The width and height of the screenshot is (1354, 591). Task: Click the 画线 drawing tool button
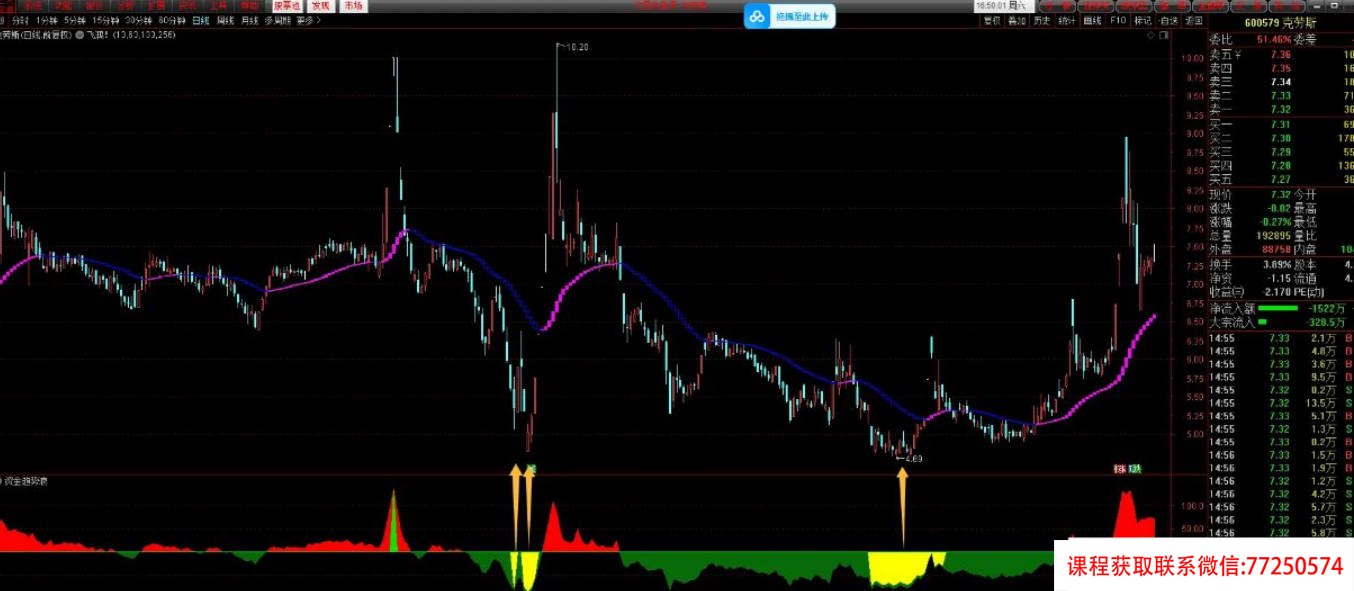(1093, 20)
